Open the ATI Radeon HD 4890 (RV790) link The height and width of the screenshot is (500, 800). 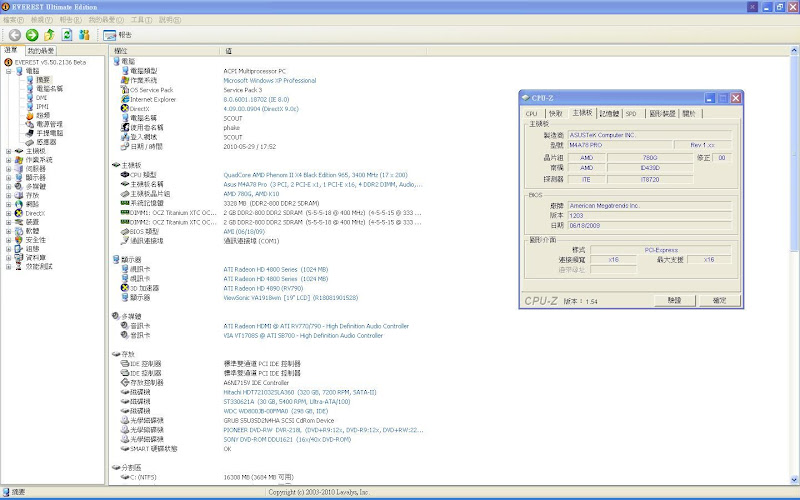click(263, 288)
